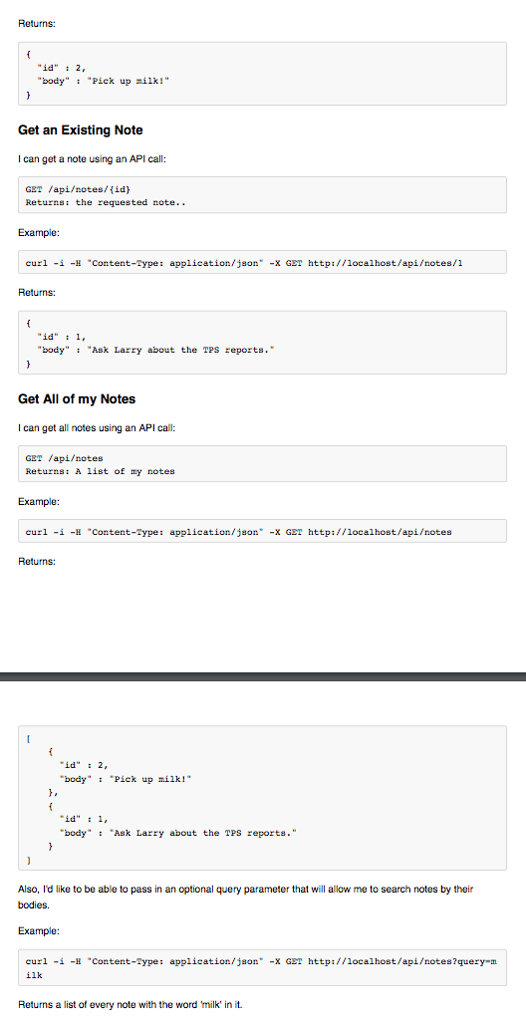Click the JSON array listing both notes

(262, 797)
